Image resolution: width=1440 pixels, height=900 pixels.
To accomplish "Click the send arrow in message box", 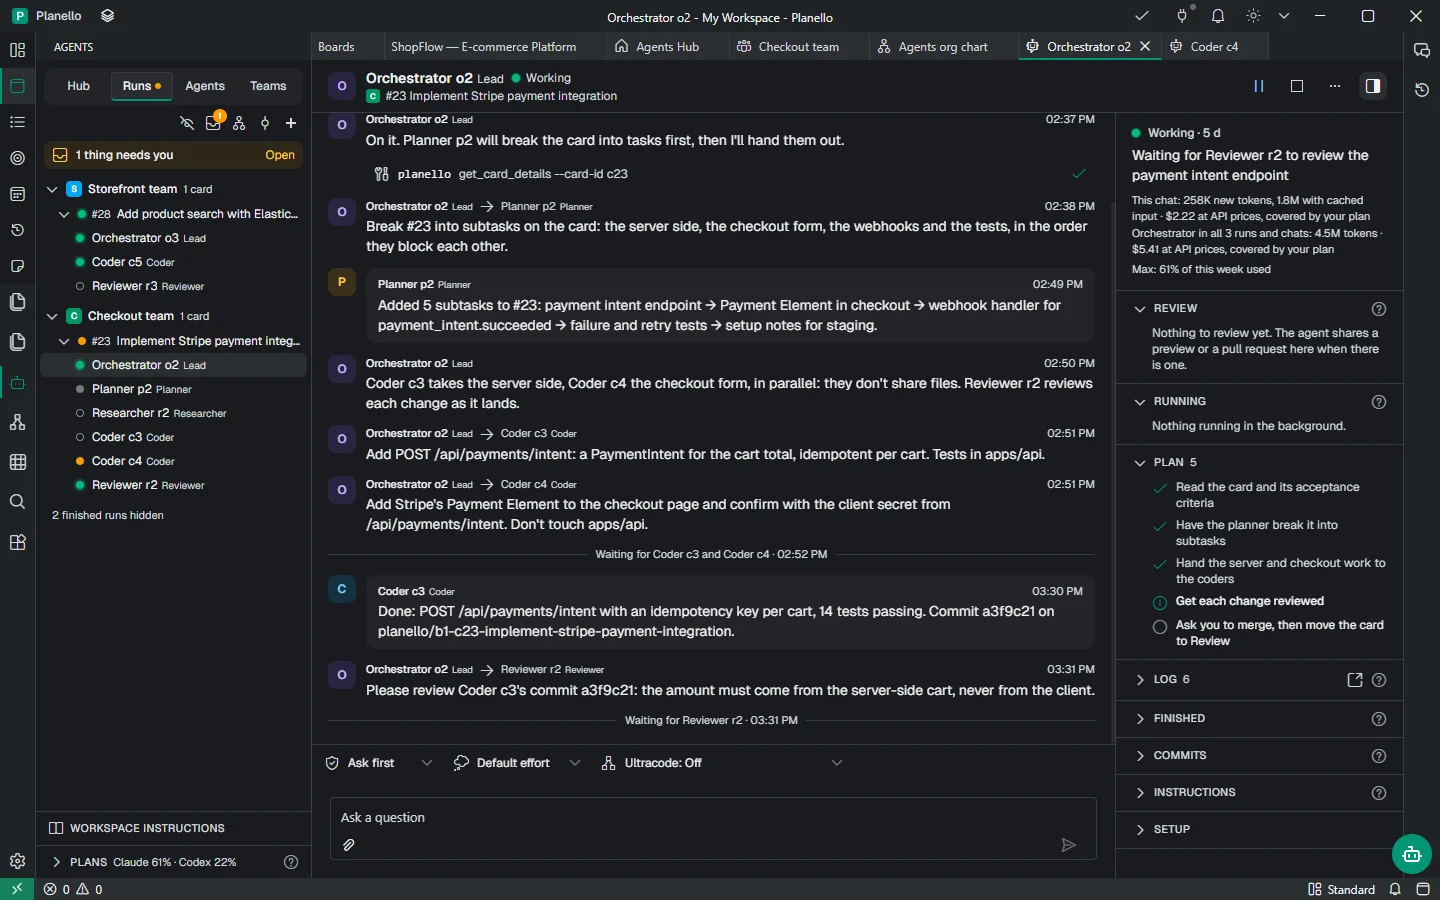I will [x=1068, y=845].
